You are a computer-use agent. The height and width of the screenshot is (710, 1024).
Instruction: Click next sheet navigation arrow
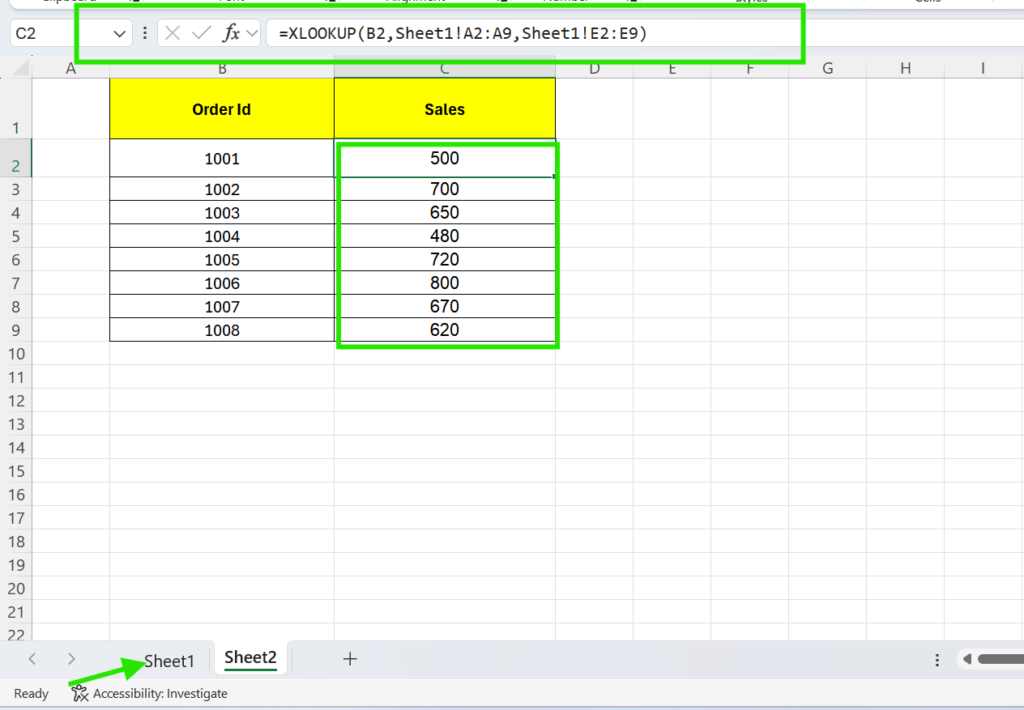click(x=71, y=659)
